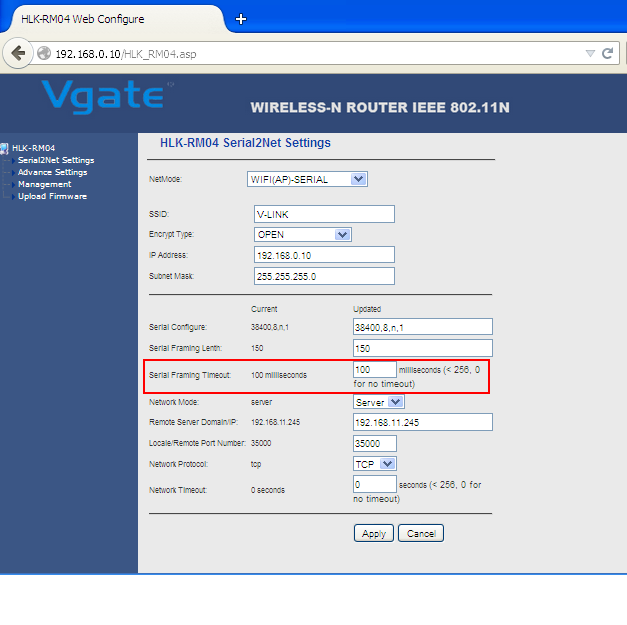Open Management in sidebar
This screenshot has width=627, height=625.
(44, 184)
